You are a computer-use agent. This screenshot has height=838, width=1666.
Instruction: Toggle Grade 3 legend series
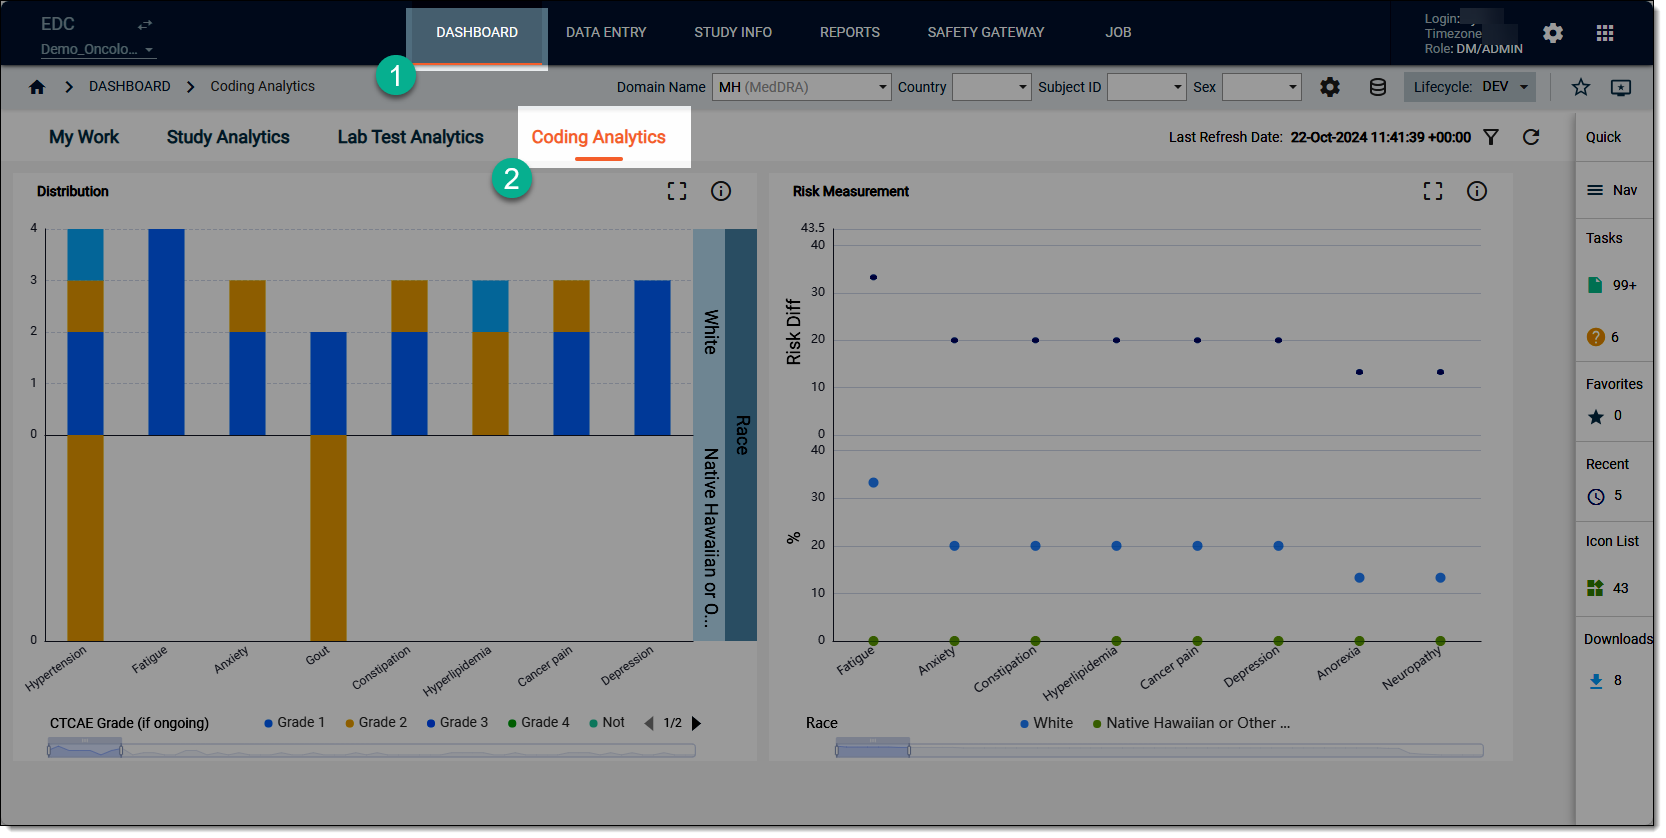point(457,723)
